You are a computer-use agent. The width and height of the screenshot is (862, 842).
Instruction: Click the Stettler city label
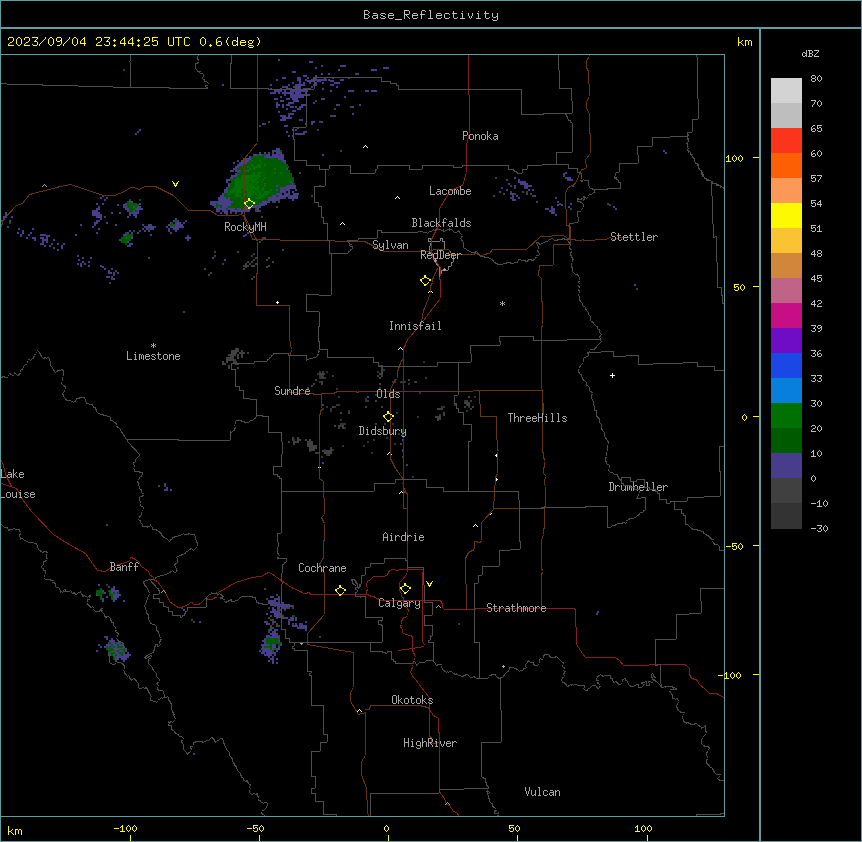point(634,237)
